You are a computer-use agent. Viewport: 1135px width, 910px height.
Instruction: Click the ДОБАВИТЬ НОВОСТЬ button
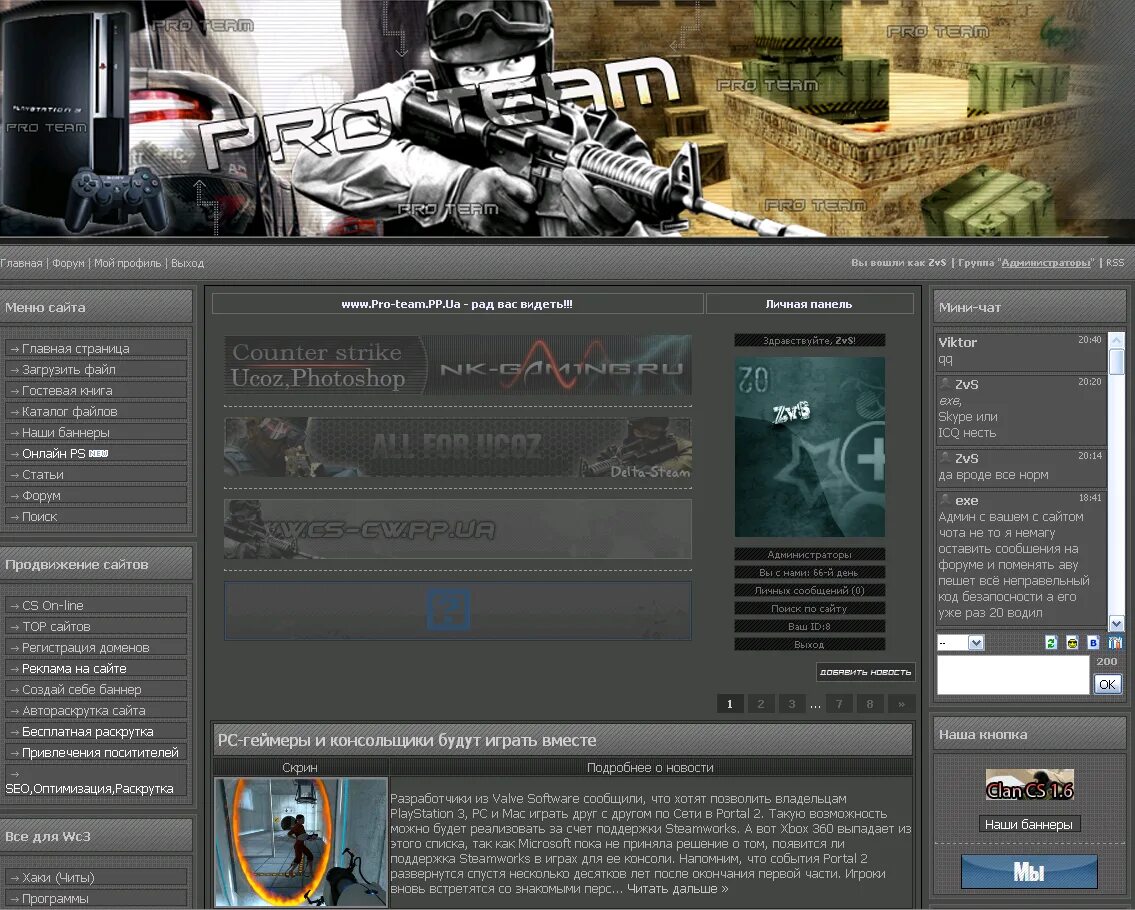pyautogui.click(x=865, y=673)
